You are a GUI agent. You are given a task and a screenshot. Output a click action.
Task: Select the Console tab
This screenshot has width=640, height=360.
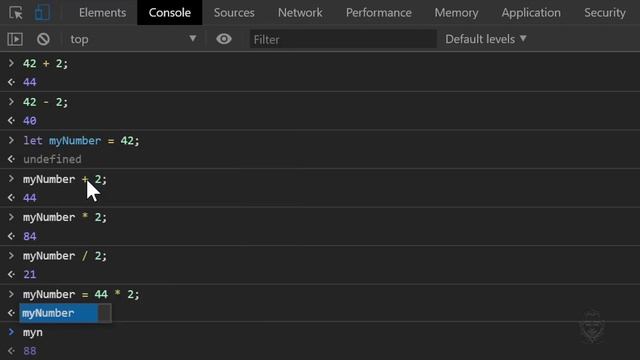(169, 13)
